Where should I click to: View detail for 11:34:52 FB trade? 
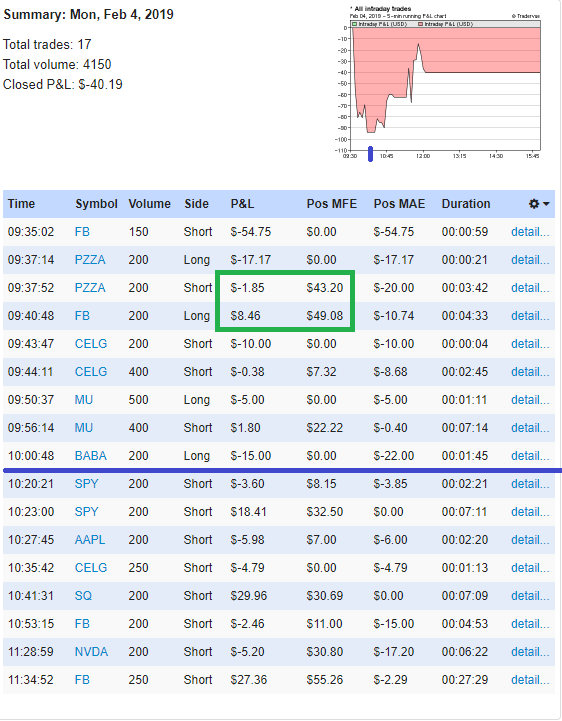tap(530, 681)
